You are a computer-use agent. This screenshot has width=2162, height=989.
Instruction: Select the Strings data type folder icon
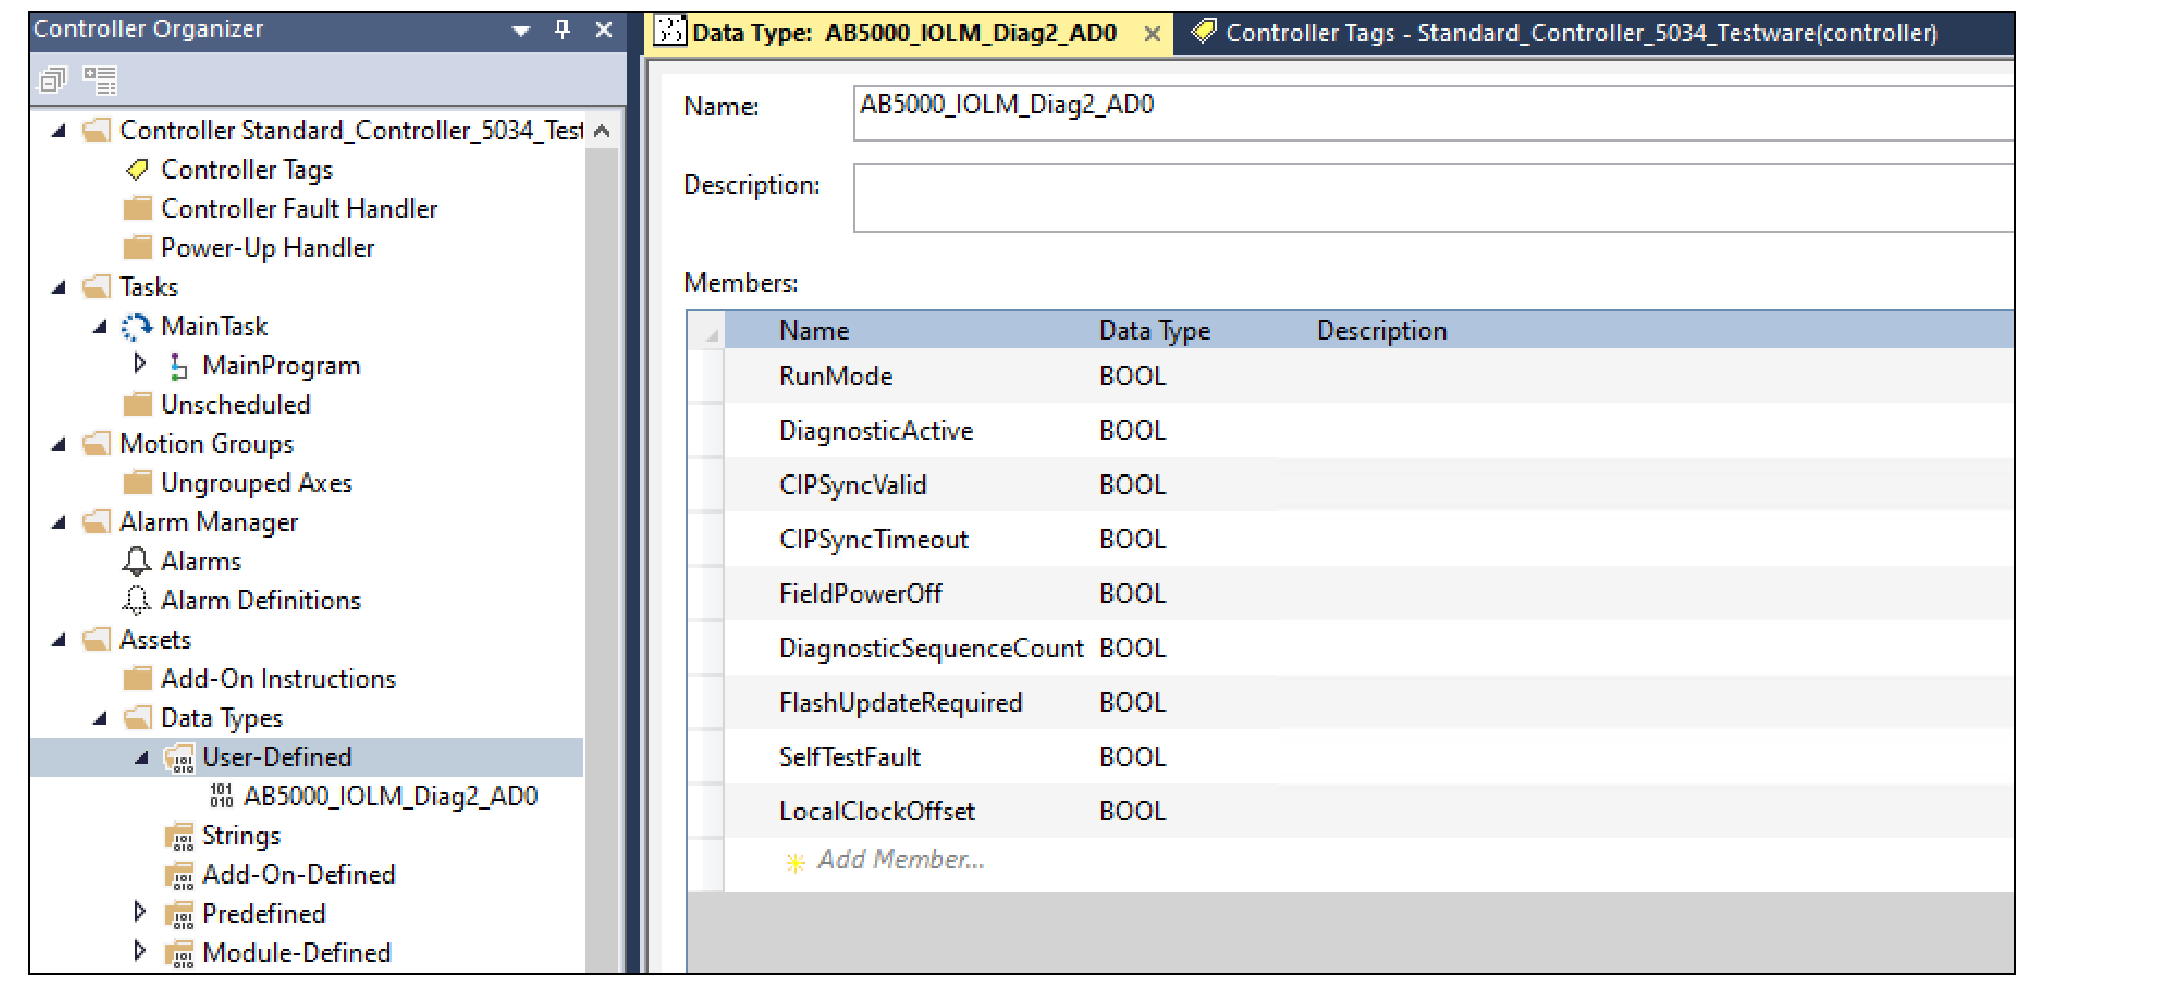[179, 836]
